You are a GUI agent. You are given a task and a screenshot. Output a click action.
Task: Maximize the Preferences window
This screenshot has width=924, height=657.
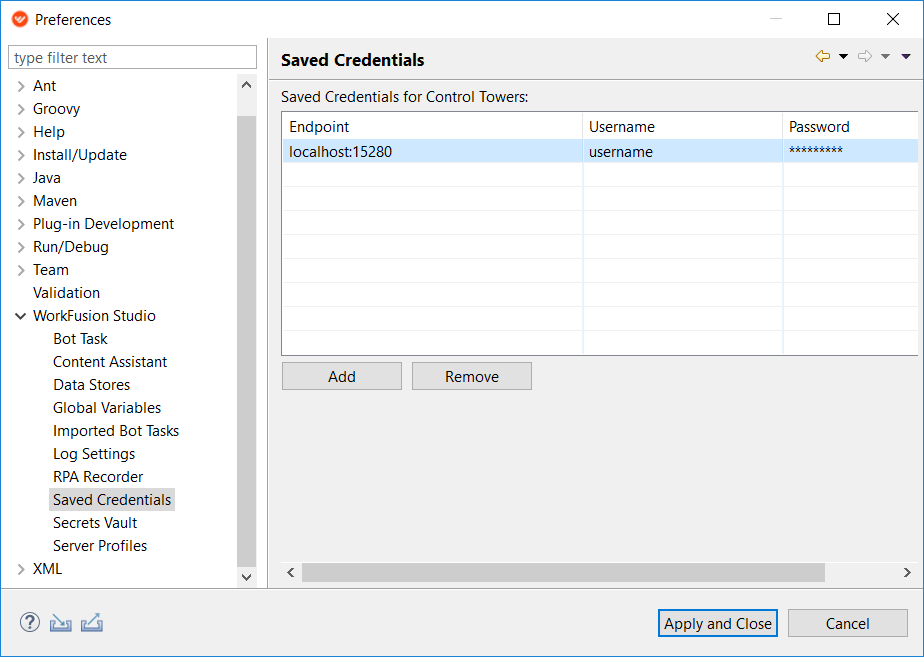pyautogui.click(x=834, y=19)
